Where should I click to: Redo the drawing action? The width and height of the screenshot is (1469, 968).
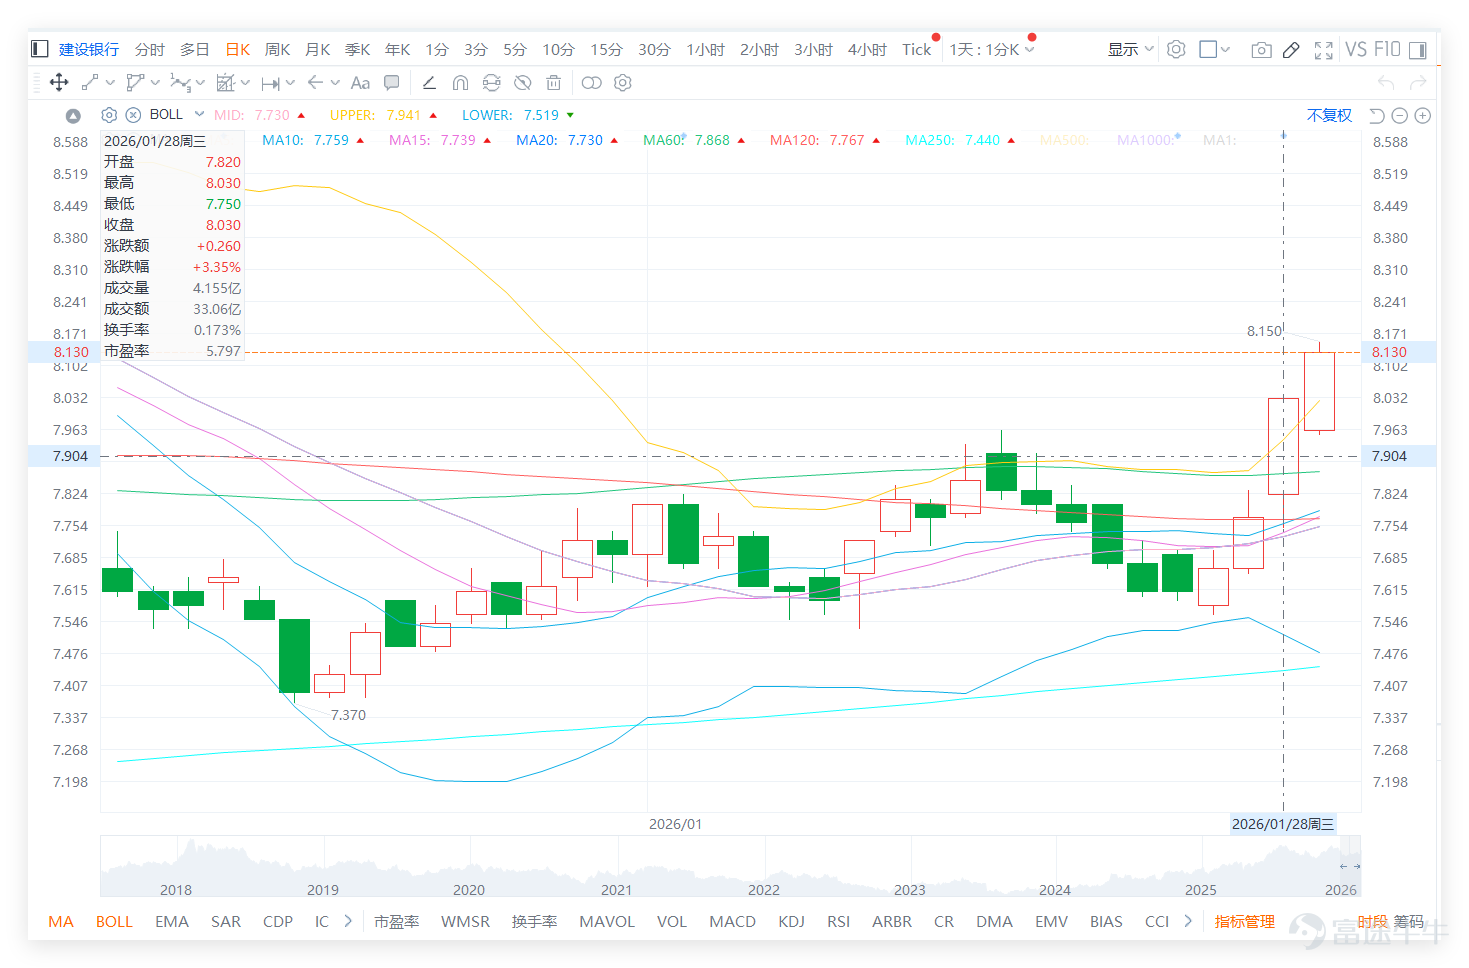coord(1418,83)
